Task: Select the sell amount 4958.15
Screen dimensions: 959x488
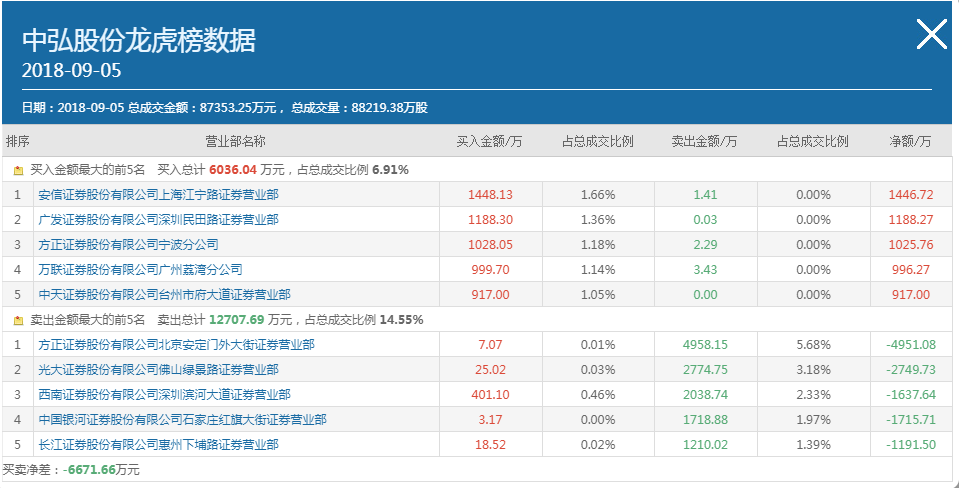Action: tap(705, 345)
